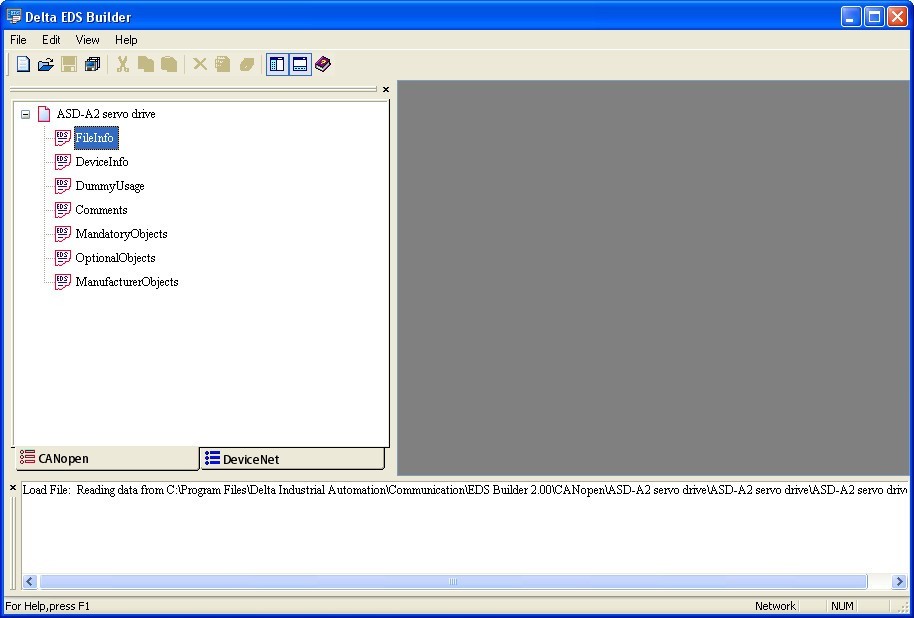
Task: Close the tree panel with its X
Action: point(385,89)
